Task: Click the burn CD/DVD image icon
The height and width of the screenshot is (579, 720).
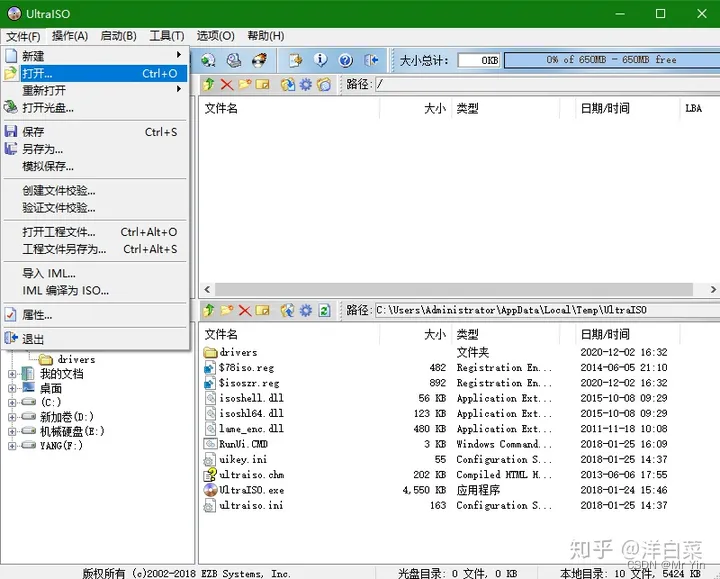Action: click(259, 60)
